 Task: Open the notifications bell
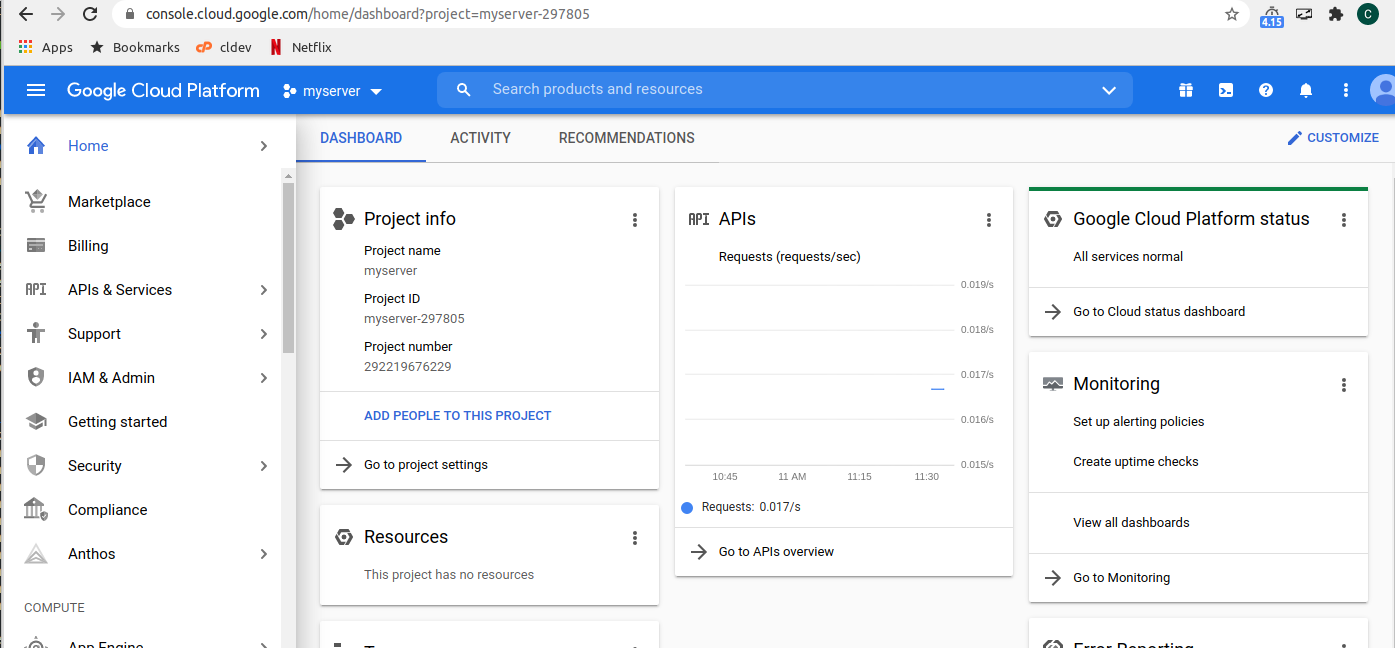pyautogui.click(x=1306, y=90)
